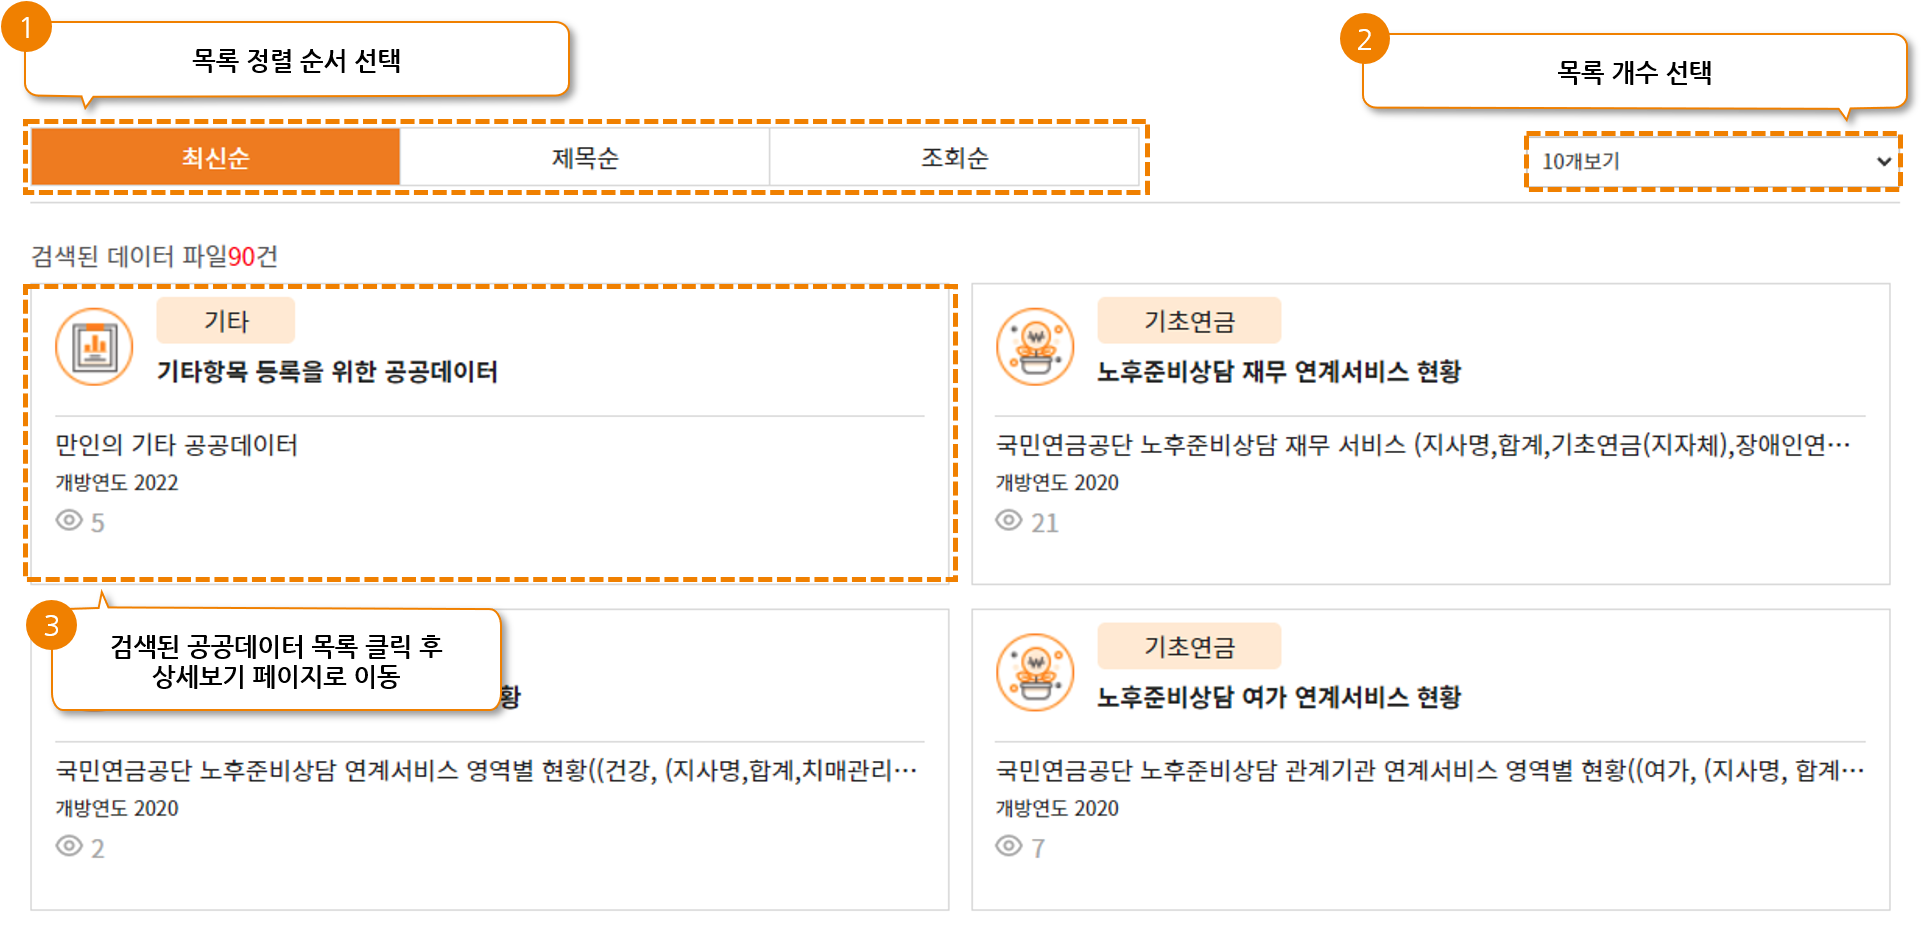
Task: Click the 국민연금공단 노후준비상담 재무 서비스 description
Action: click(1423, 445)
